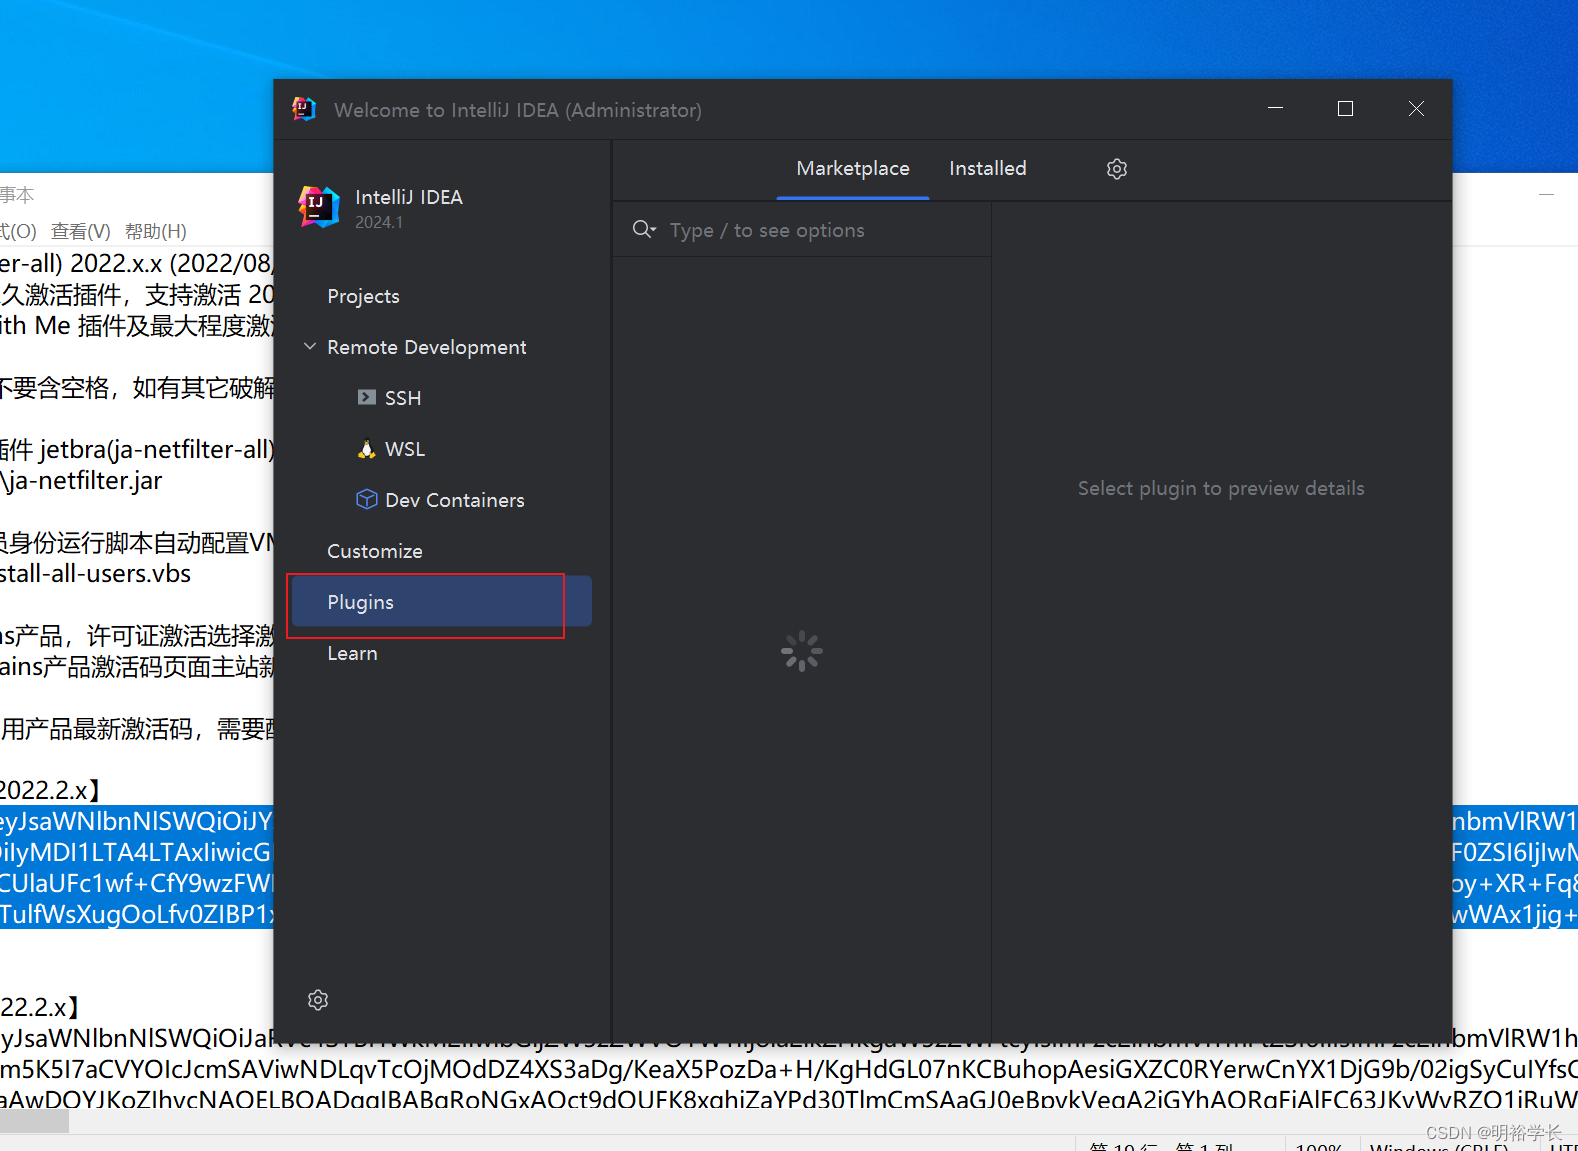Open Dev Containers option
Image resolution: width=1578 pixels, height=1151 pixels.
455,500
